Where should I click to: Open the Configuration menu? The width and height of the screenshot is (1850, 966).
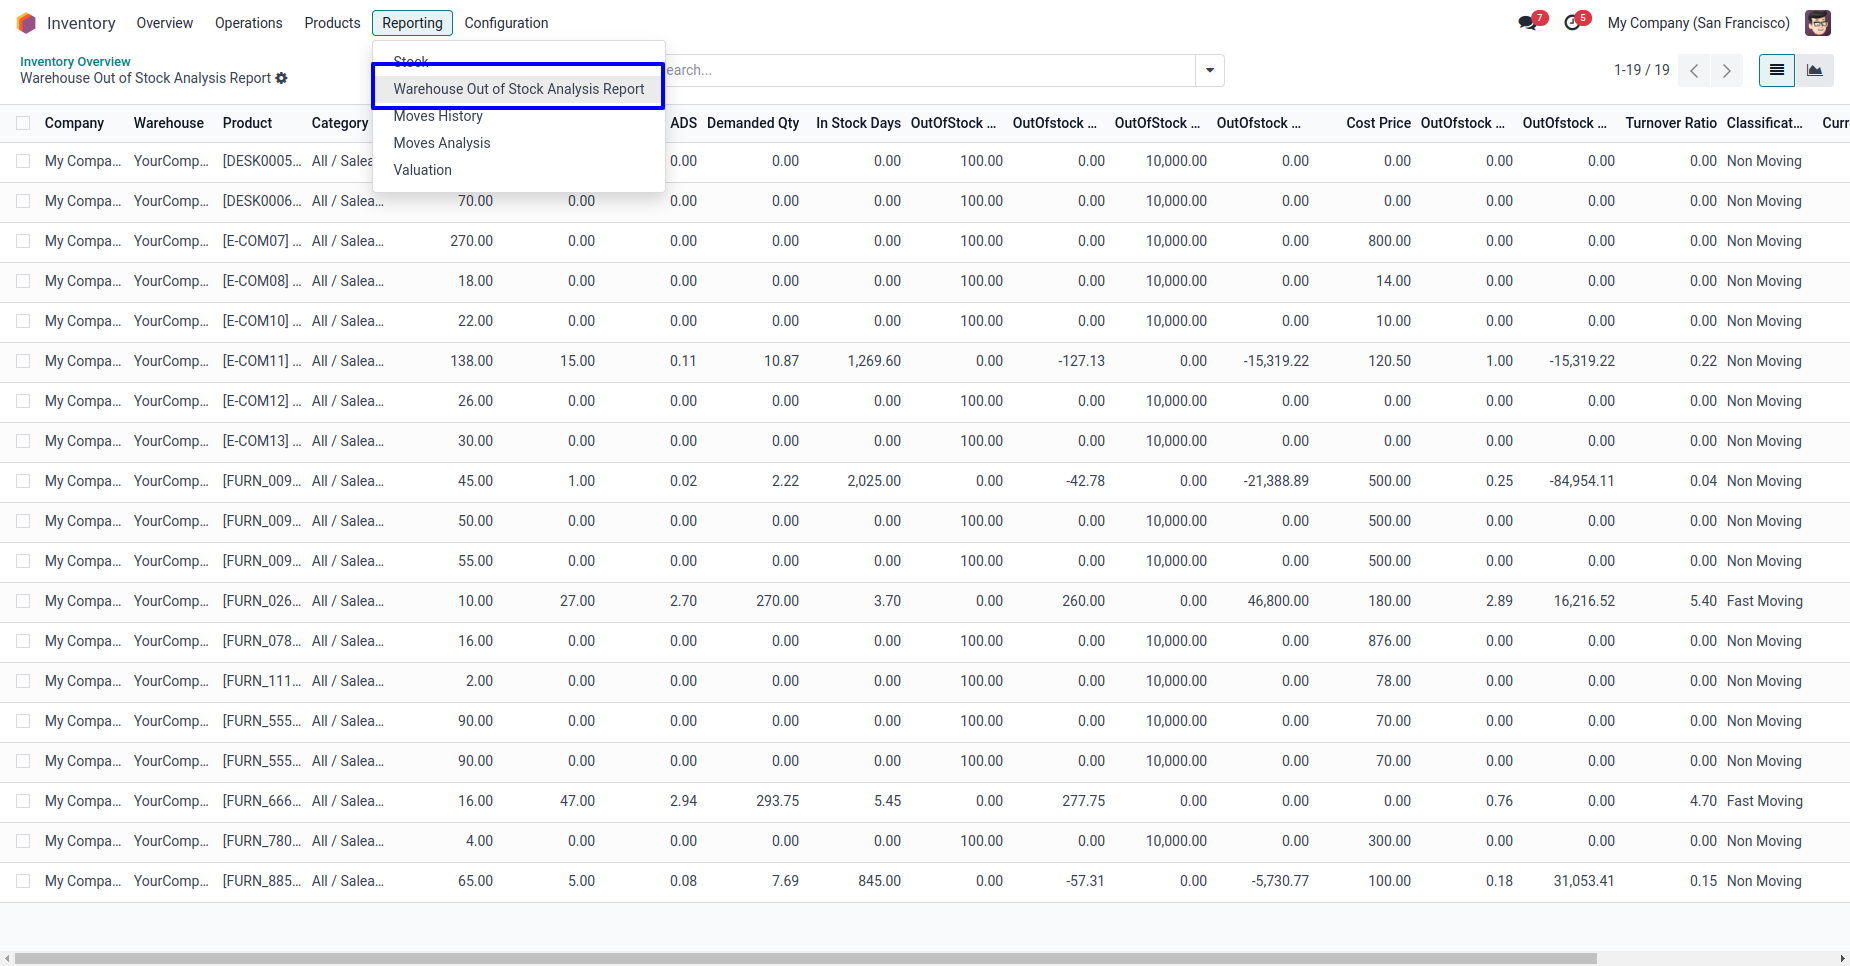click(506, 23)
